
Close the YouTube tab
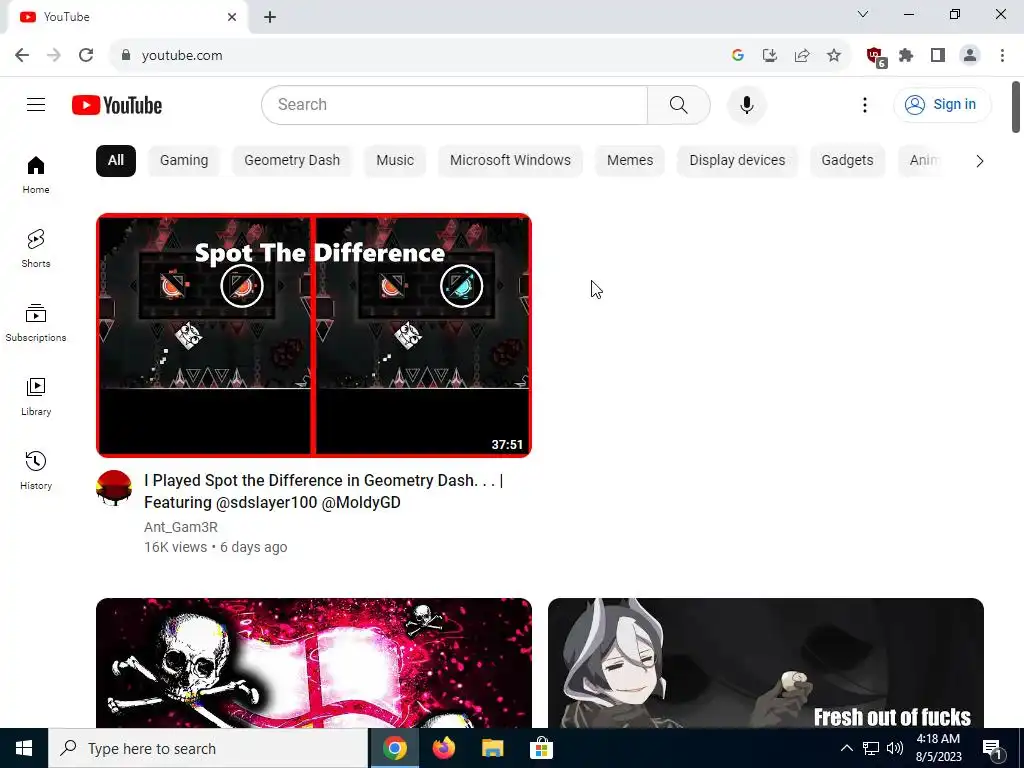tap(232, 17)
